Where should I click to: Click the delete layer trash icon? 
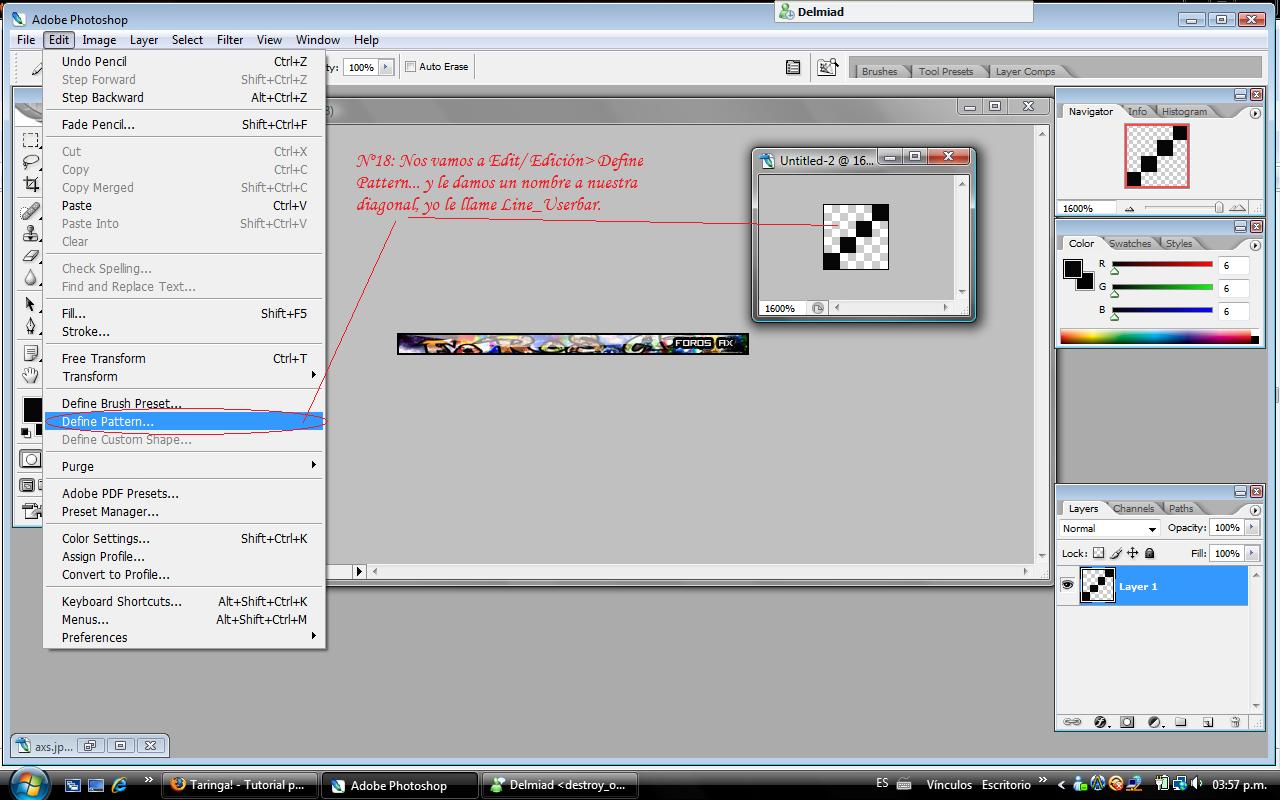click(x=1235, y=722)
